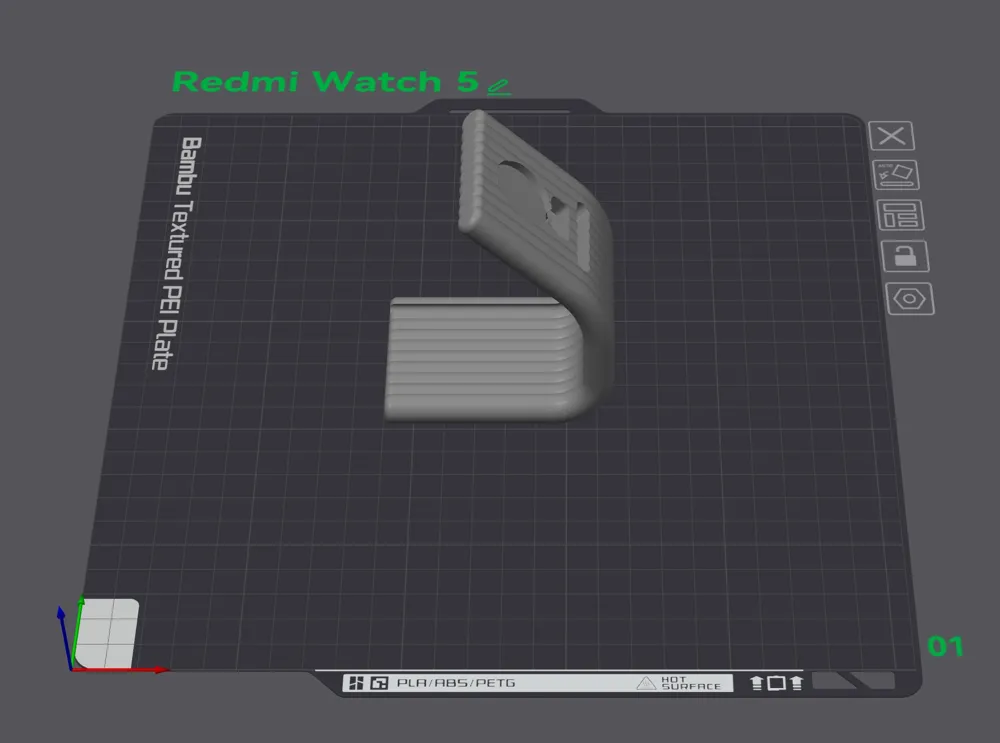
Task: Remove the plate with the X icon
Action: pos(891,136)
